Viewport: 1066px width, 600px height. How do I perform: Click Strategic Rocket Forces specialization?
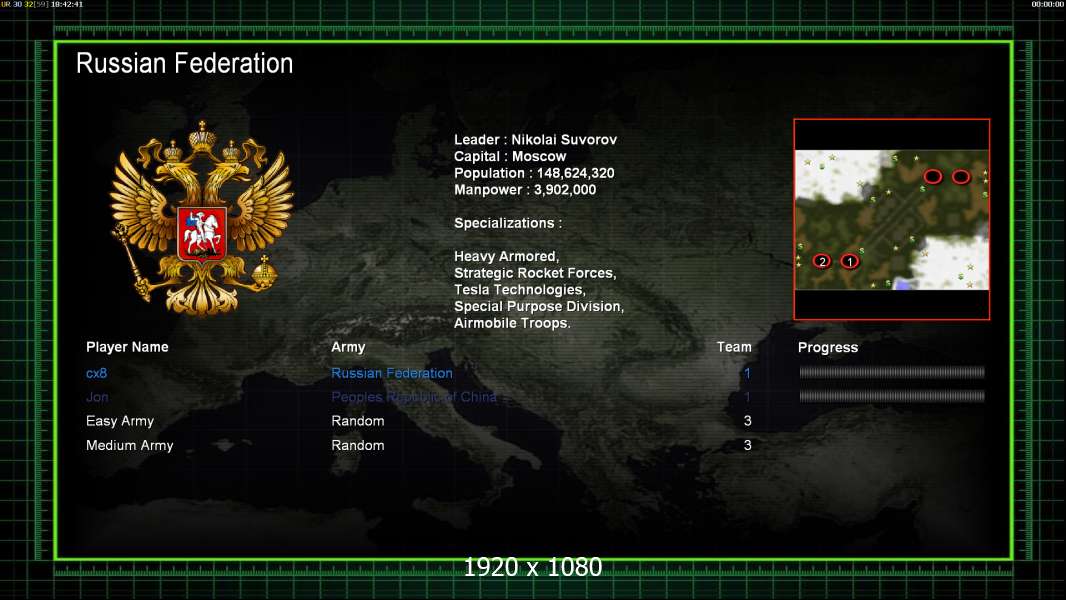(535, 273)
